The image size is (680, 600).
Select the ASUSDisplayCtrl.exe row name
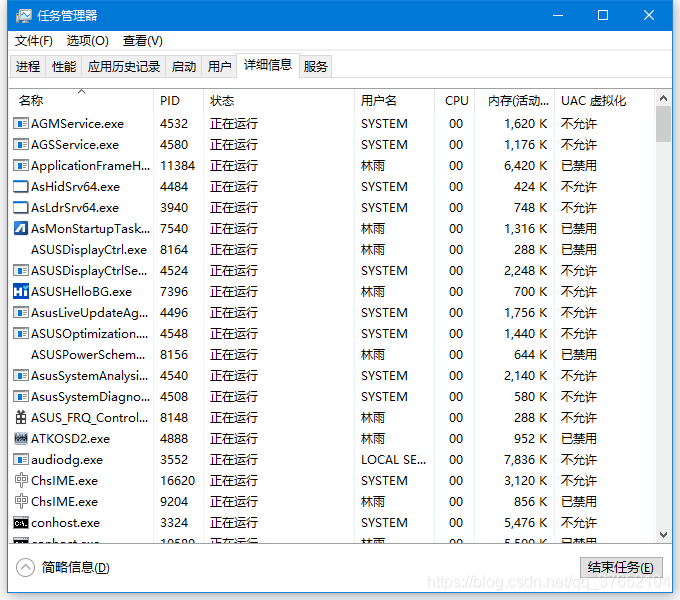[x=89, y=250]
